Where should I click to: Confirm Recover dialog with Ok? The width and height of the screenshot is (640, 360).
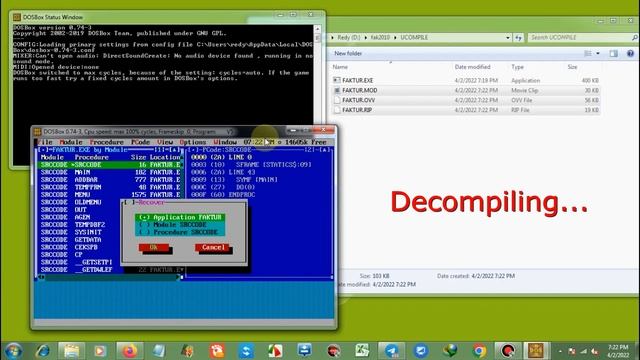click(153, 247)
